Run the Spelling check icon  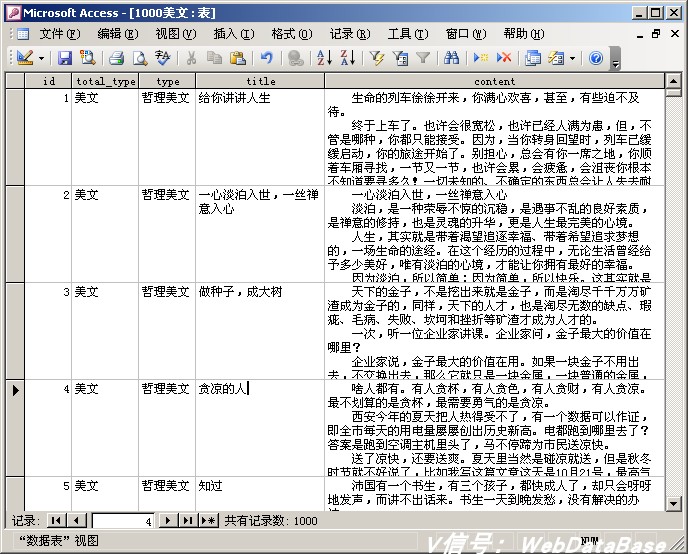(162, 58)
